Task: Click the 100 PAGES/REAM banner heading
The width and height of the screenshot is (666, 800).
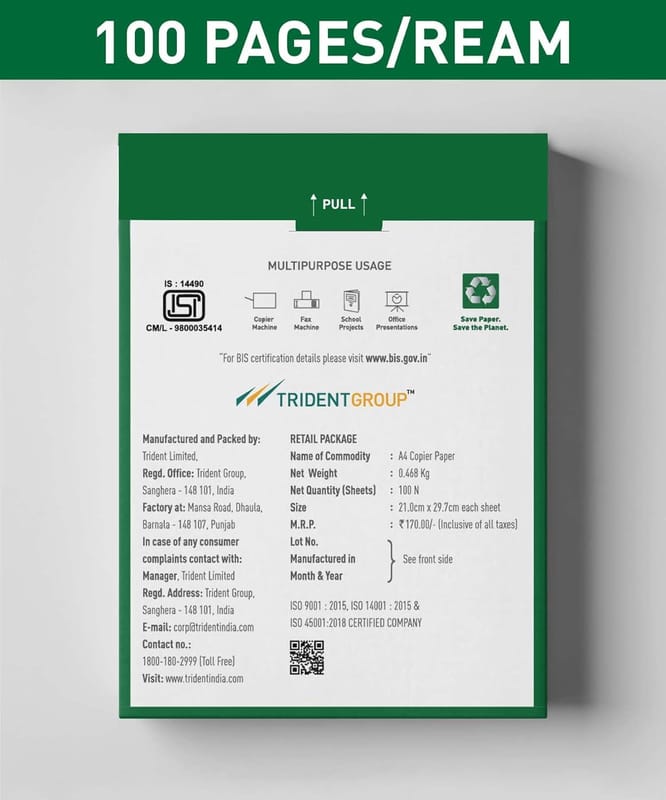Action: pyautogui.click(x=333, y=40)
